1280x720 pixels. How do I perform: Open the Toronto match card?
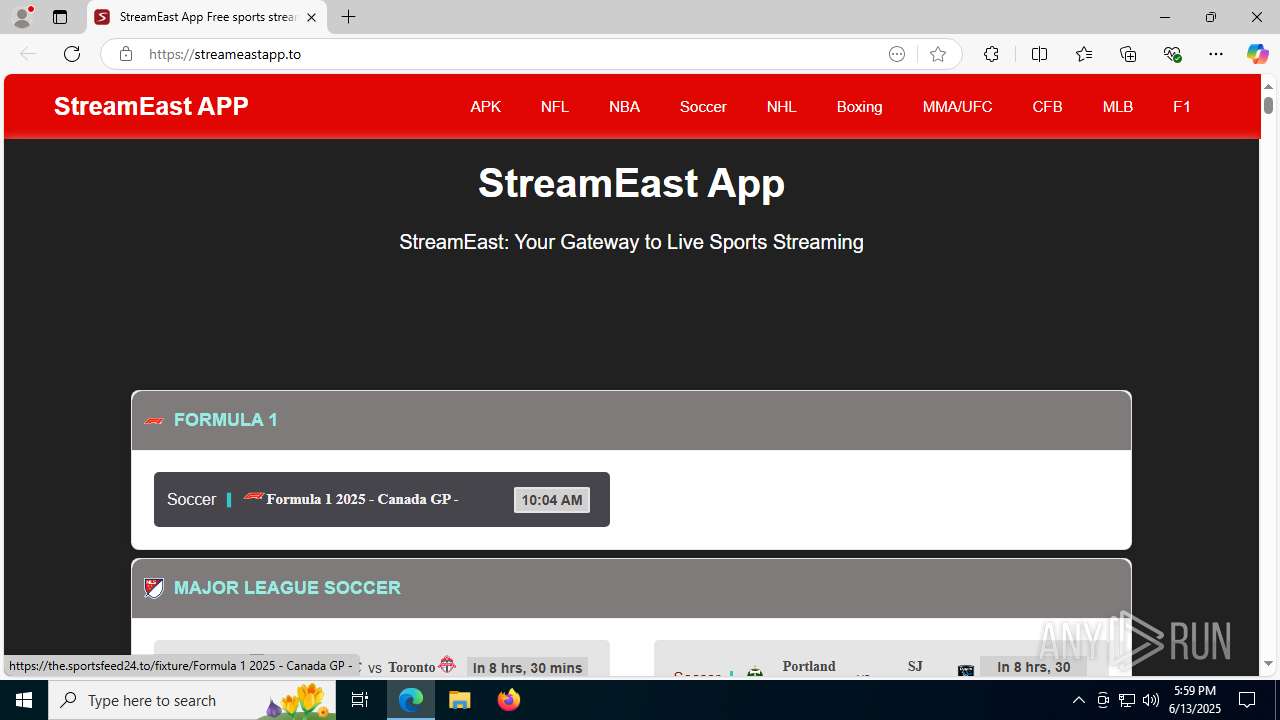coord(382,659)
